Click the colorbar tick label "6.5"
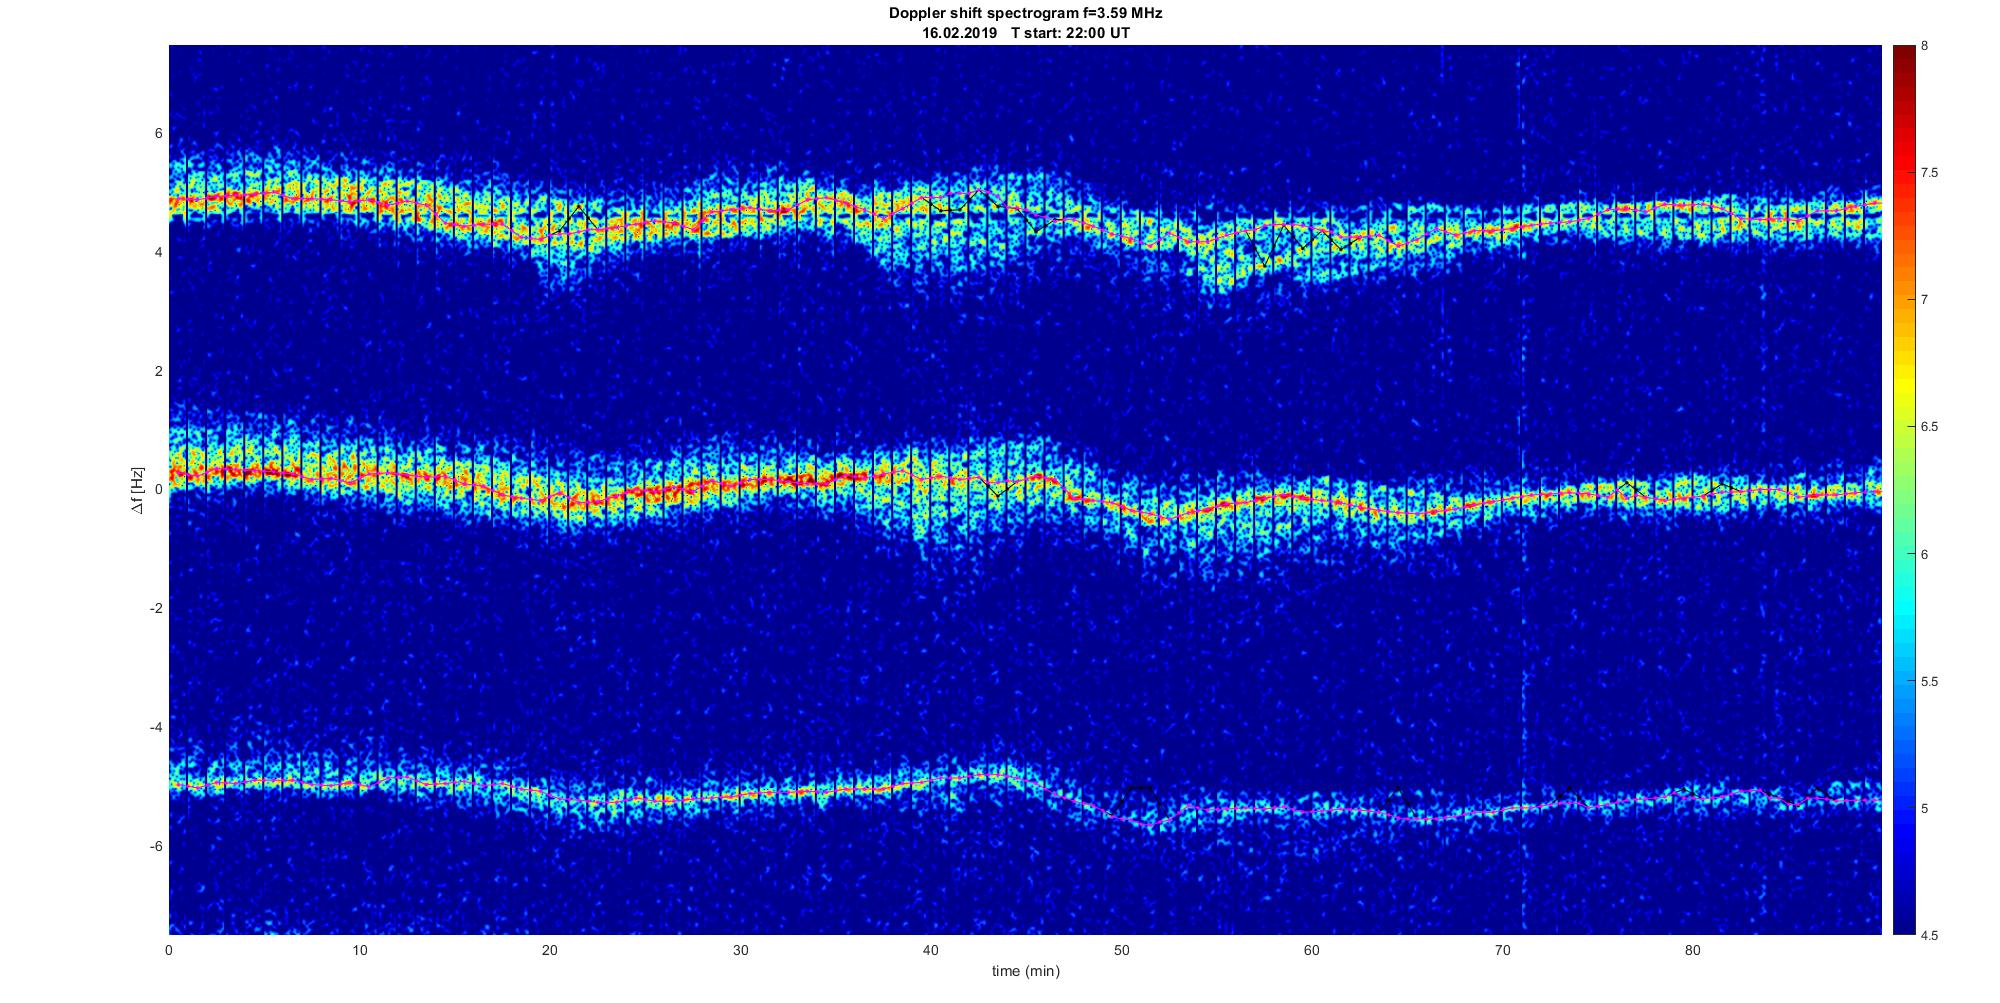Screen dimensions: 2000x1003 [1929, 427]
